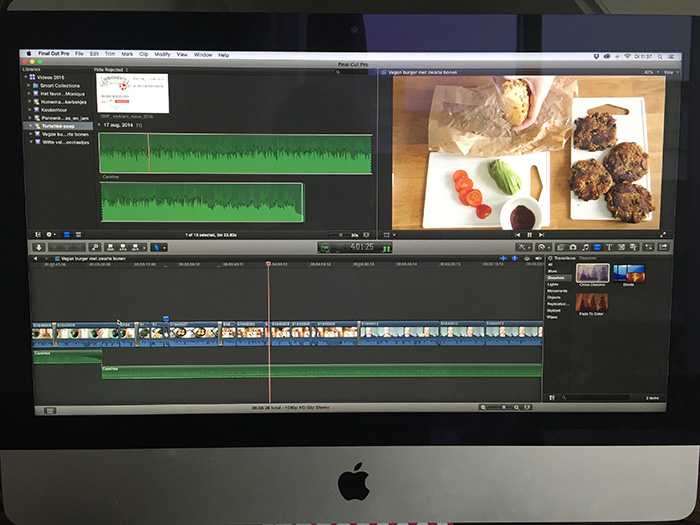Viewport: 700px width, 525px height.
Task: Select the Cross Dissolve transition thumbnail
Action: [592, 273]
